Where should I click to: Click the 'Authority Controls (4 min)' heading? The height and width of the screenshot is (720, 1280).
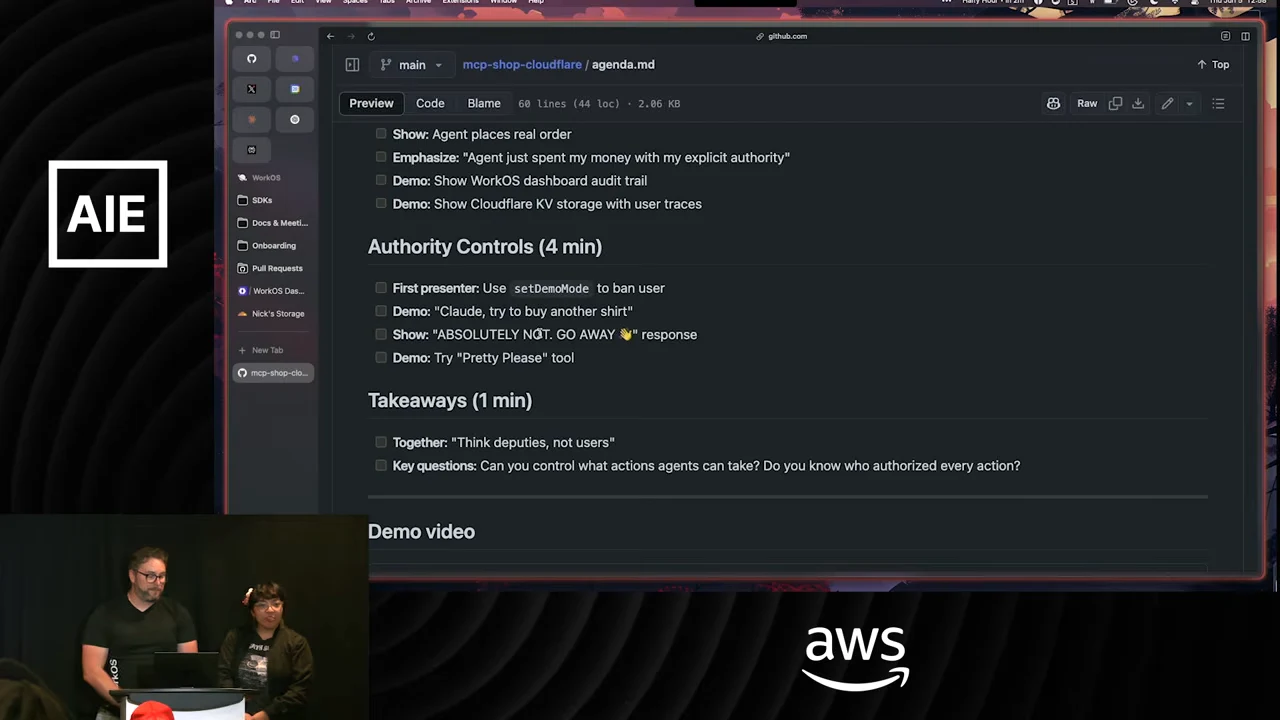coord(485,246)
